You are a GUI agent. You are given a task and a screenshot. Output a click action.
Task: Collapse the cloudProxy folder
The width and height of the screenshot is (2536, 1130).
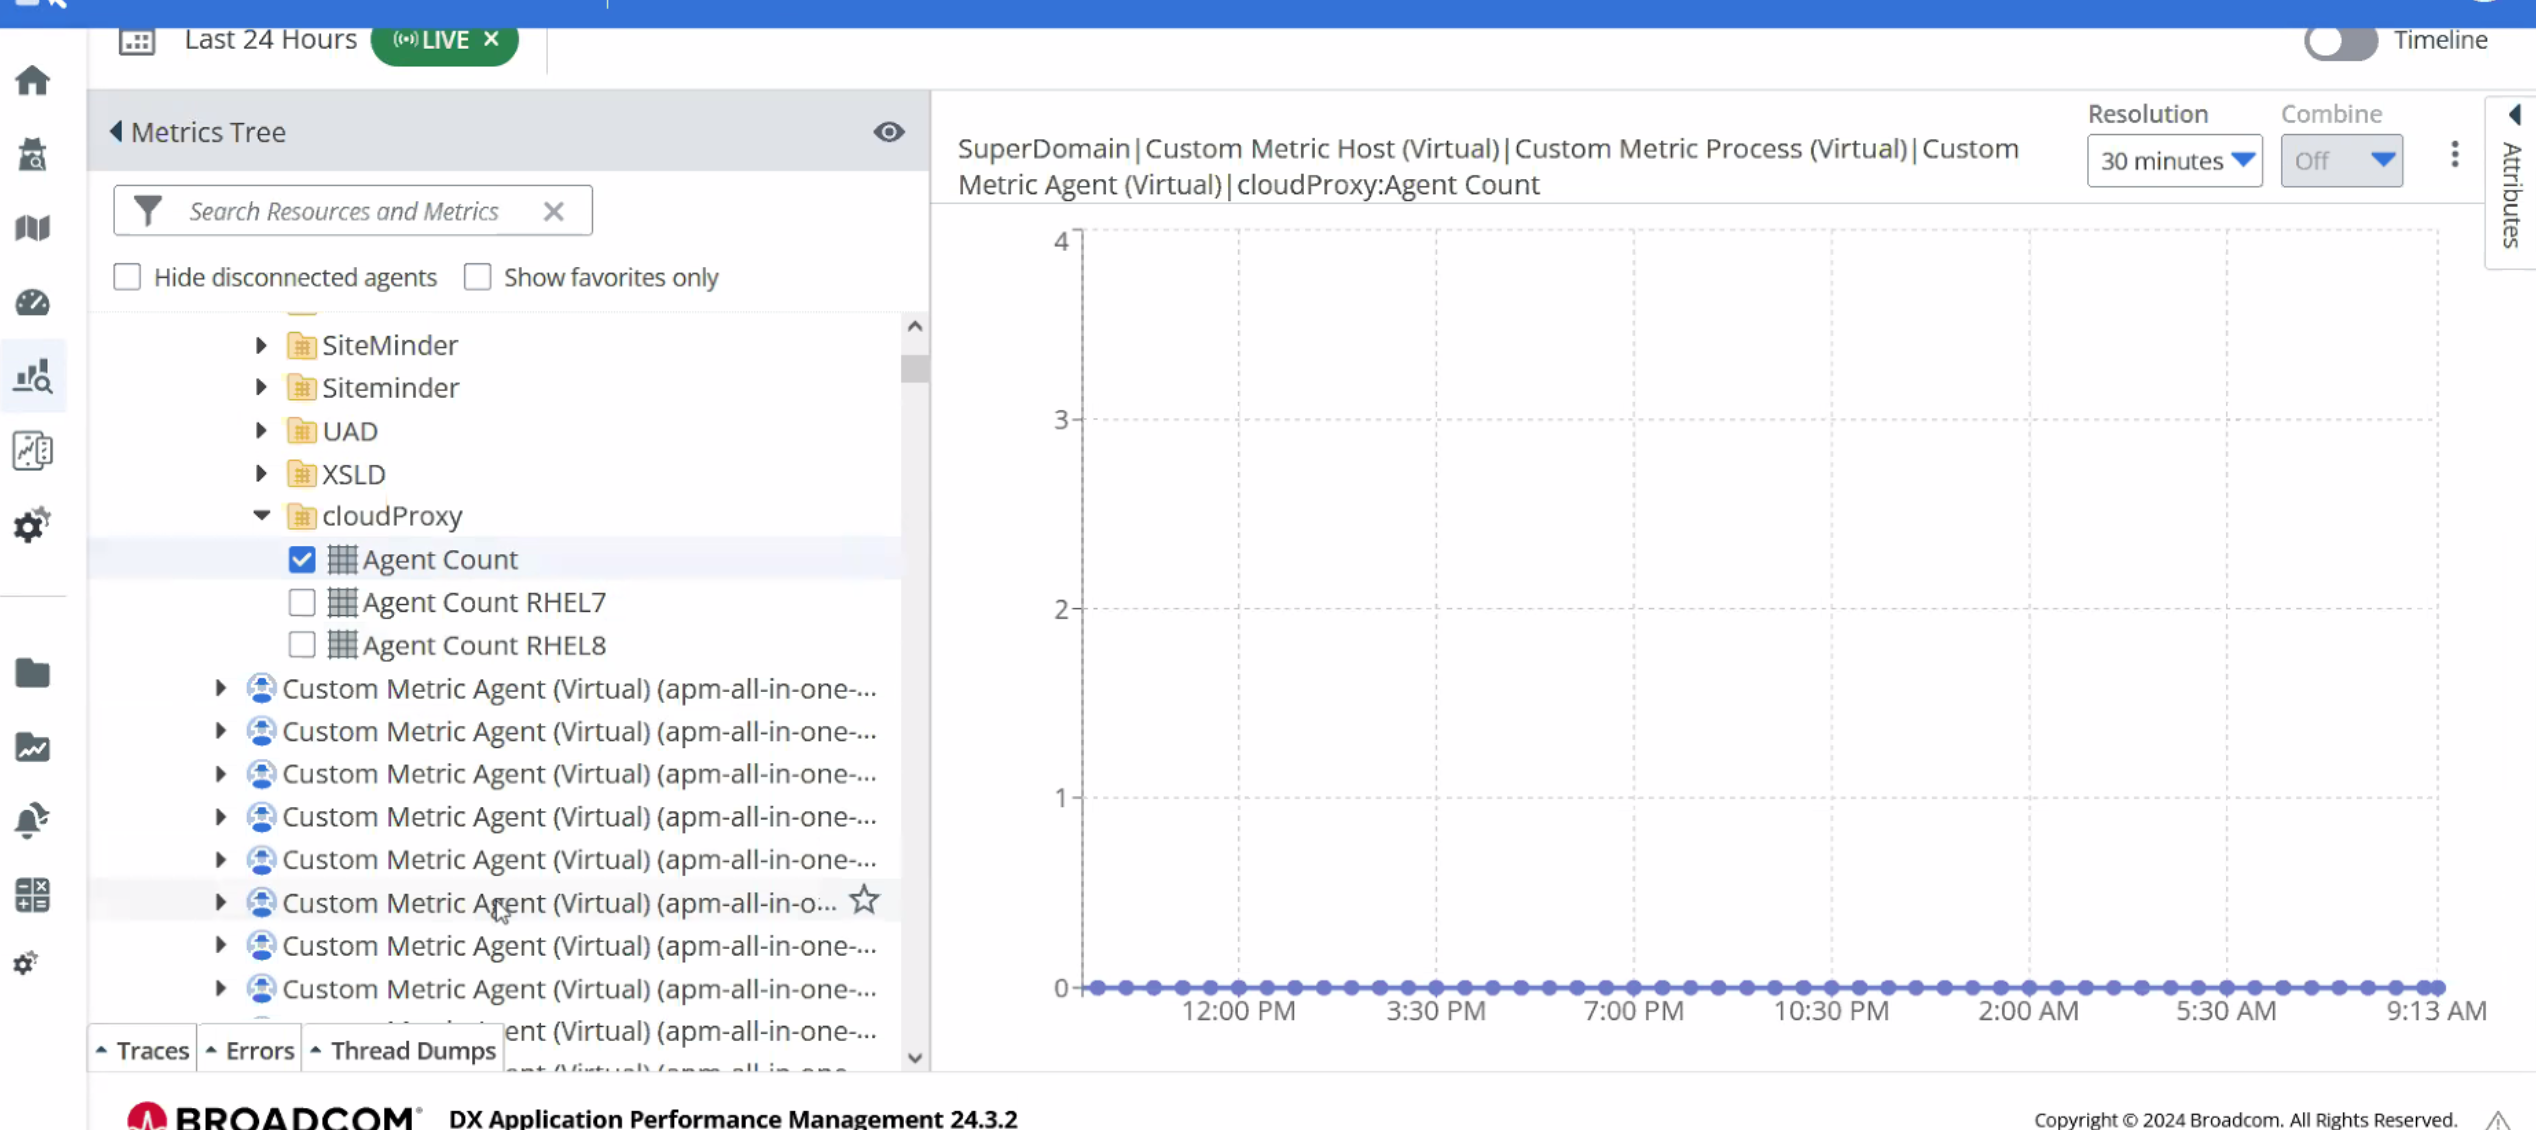pos(262,516)
